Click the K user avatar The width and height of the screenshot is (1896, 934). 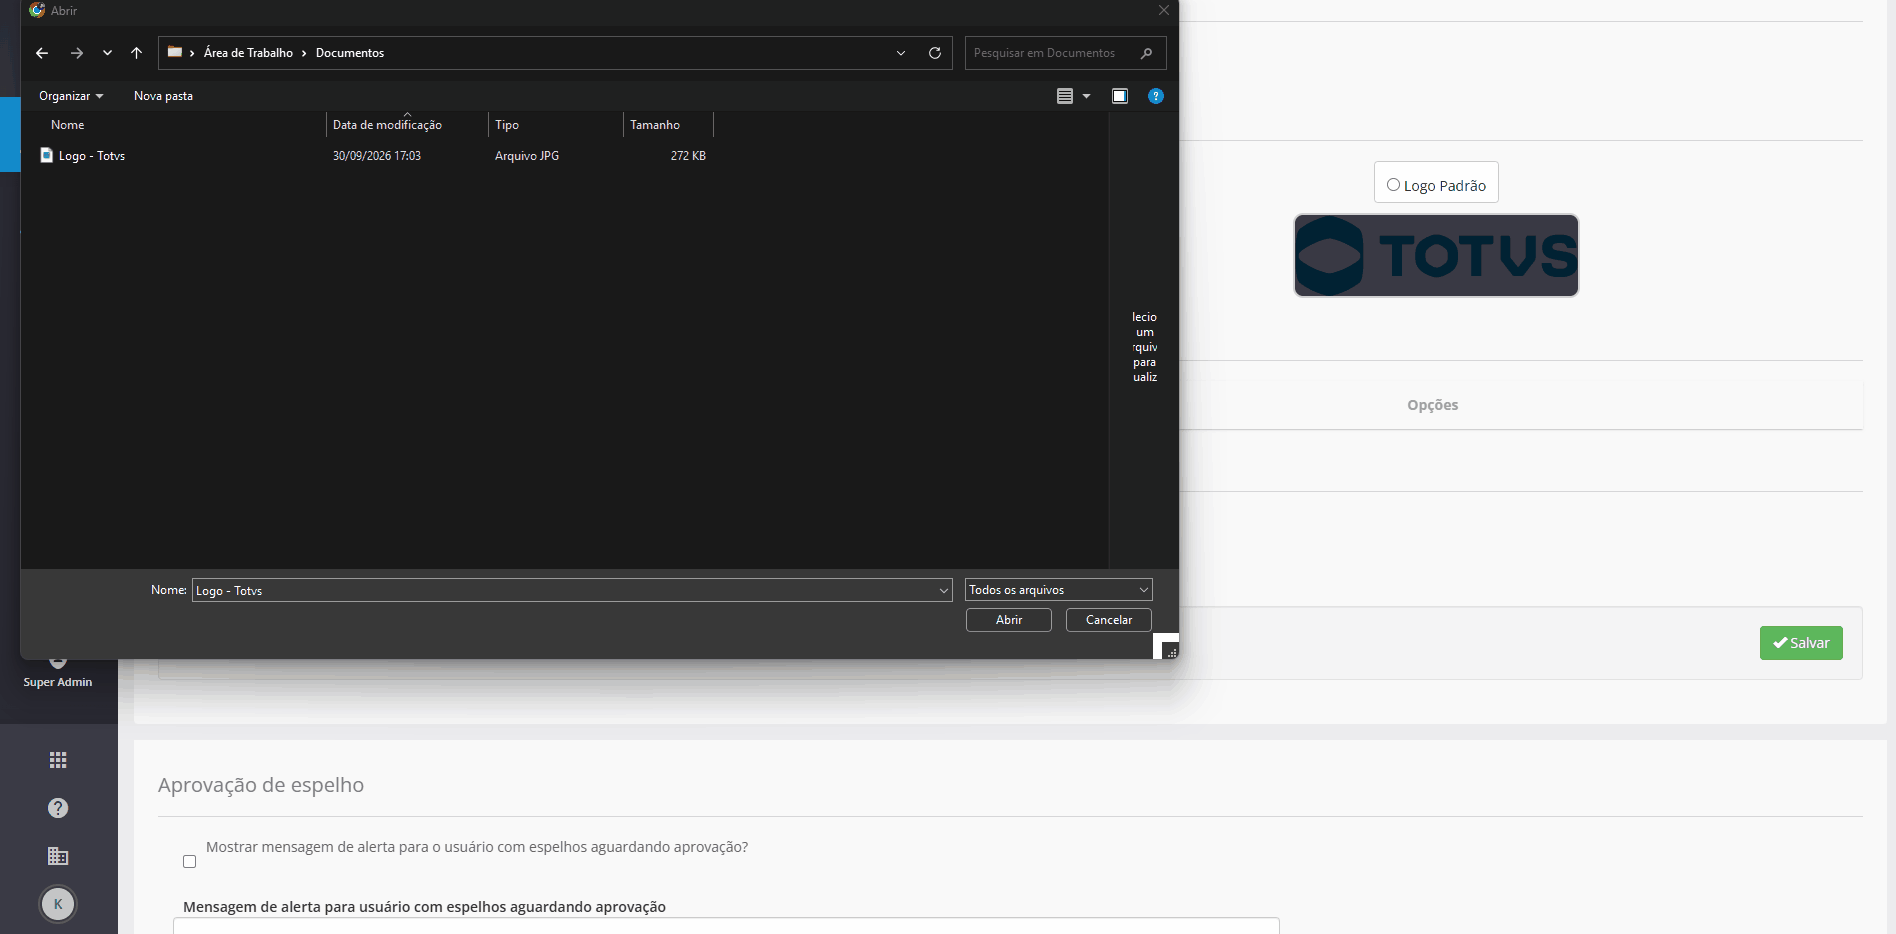point(58,904)
